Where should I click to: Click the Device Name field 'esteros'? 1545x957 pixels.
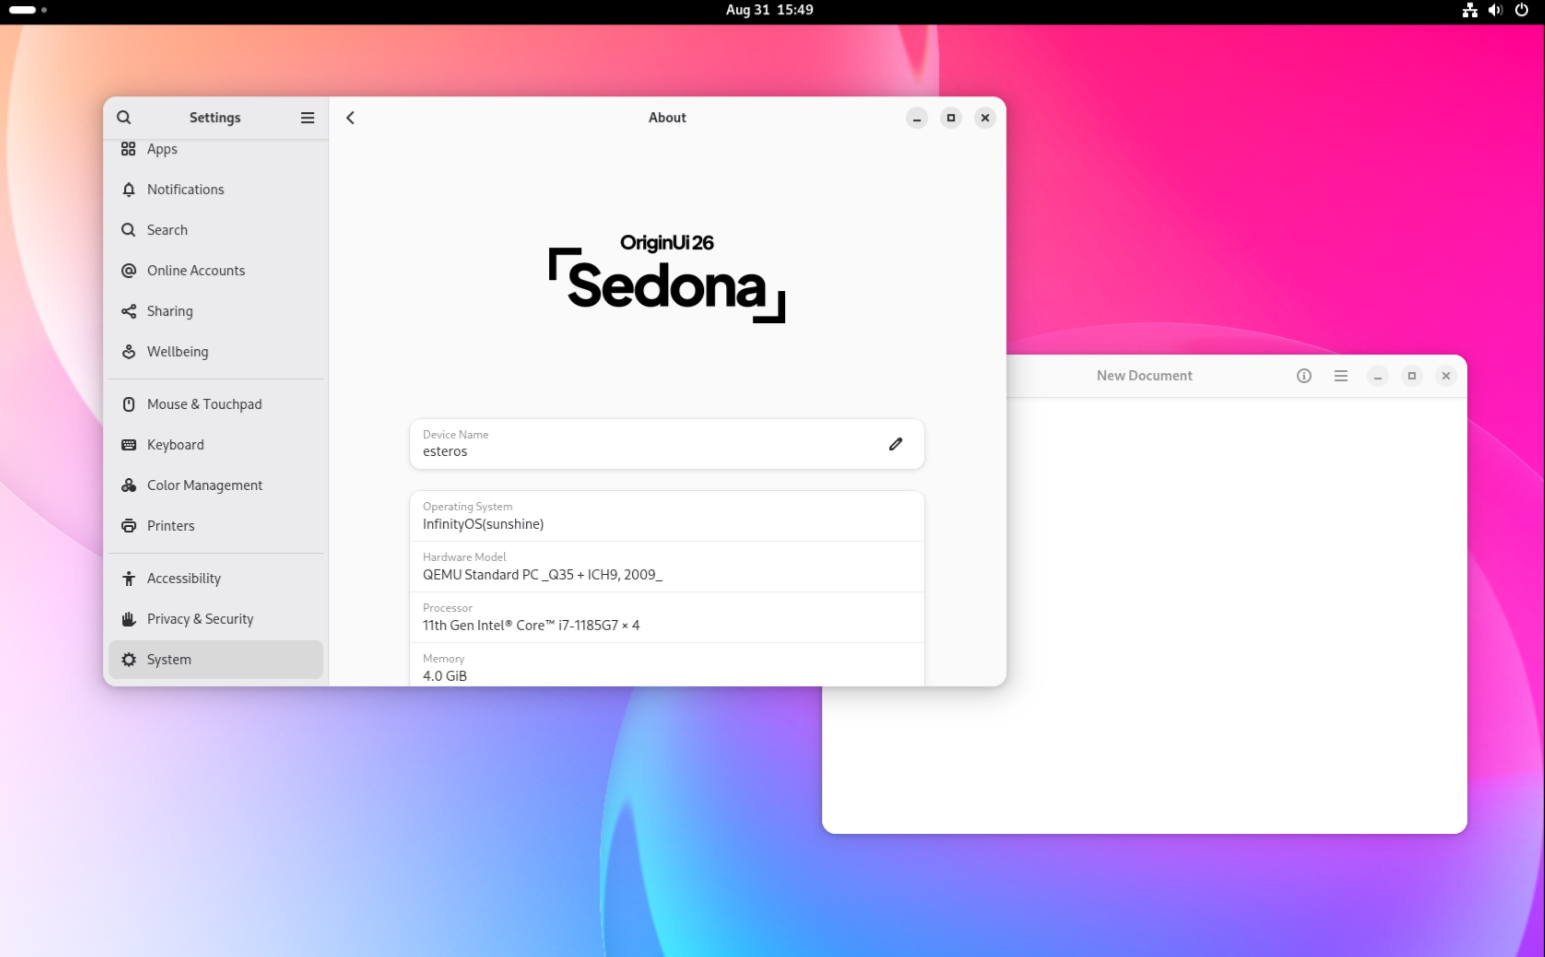pyautogui.click(x=667, y=444)
